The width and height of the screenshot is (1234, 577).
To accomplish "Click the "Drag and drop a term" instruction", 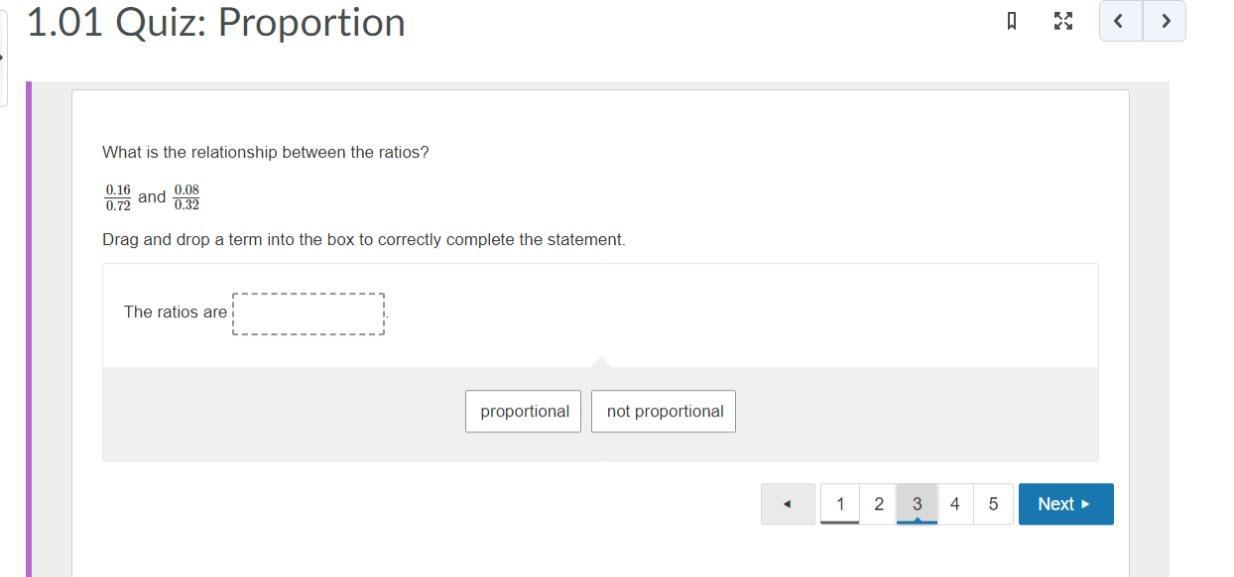I will [363, 240].
